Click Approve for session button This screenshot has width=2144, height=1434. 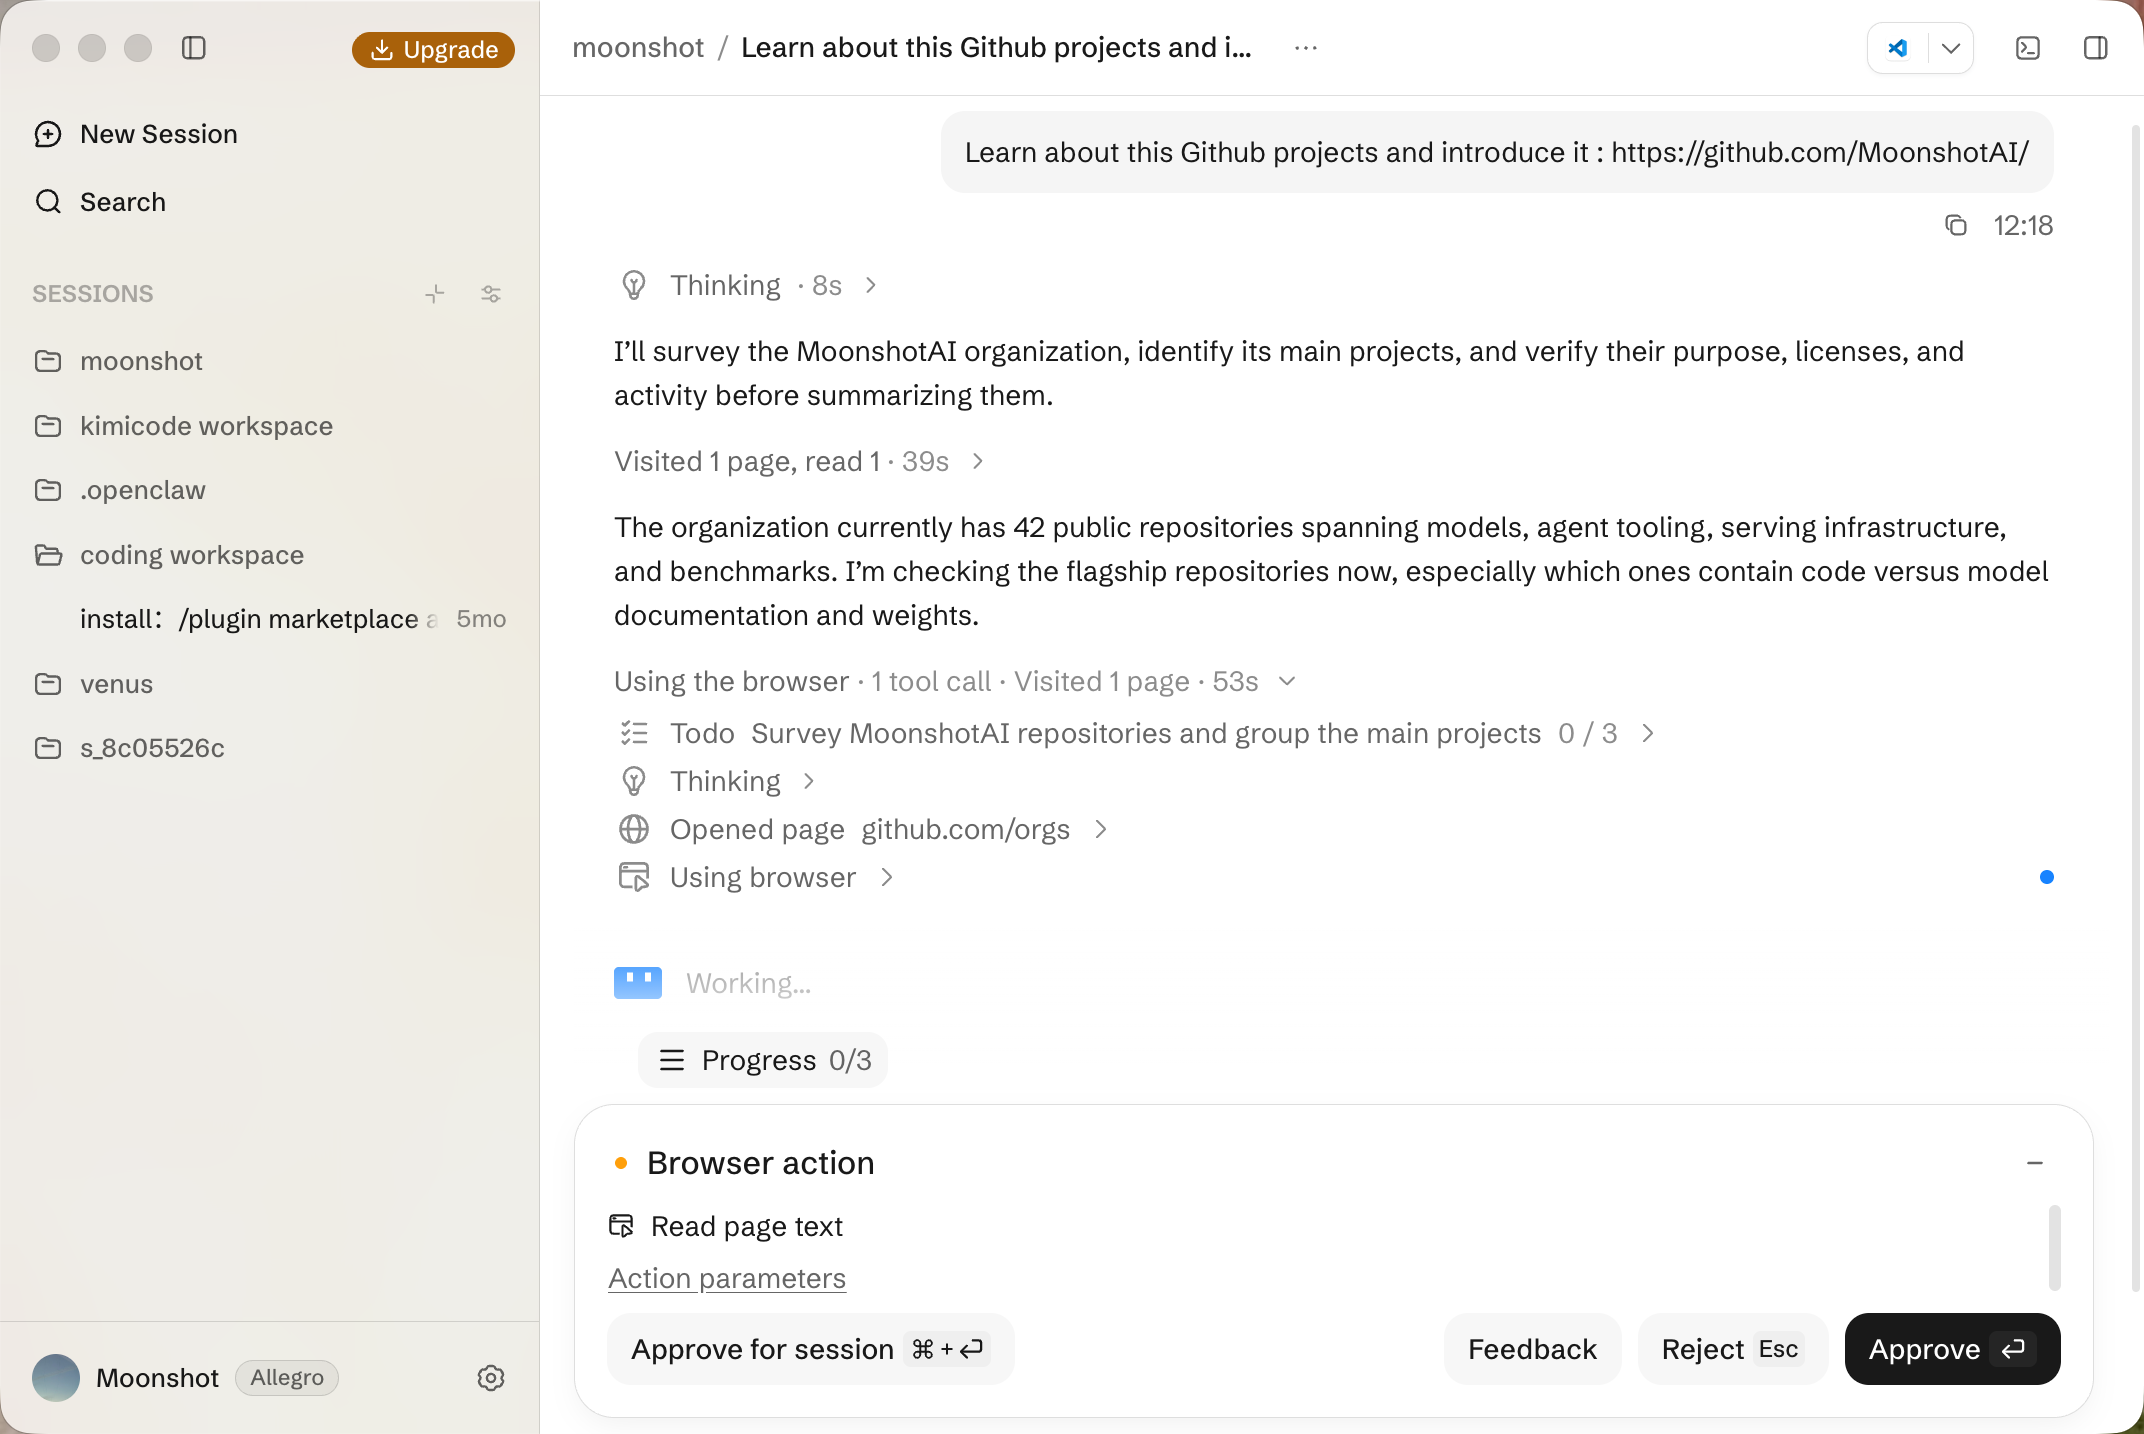click(810, 1350)
